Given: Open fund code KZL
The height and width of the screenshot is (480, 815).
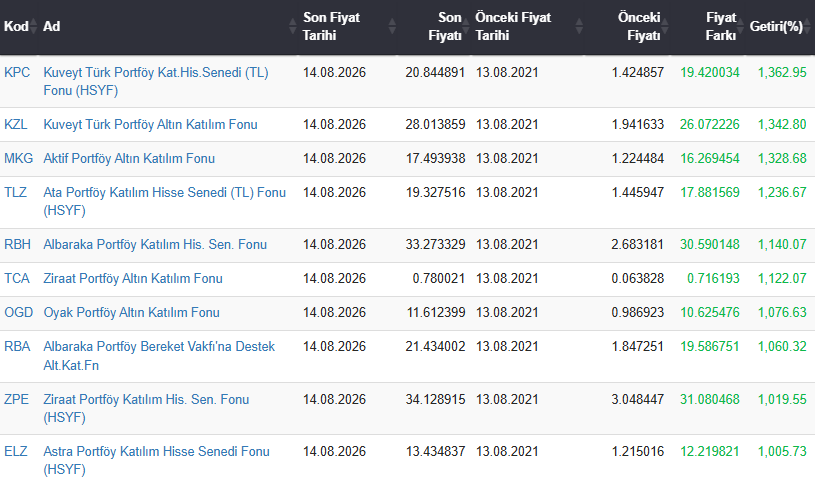Looking at the screenshot, I should click(x=16, y=124).
